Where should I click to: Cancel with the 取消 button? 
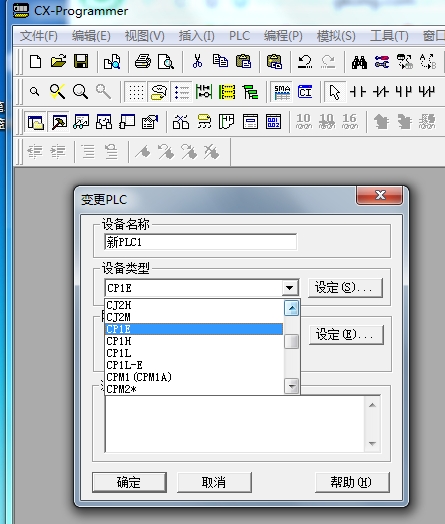pos(214,482)
